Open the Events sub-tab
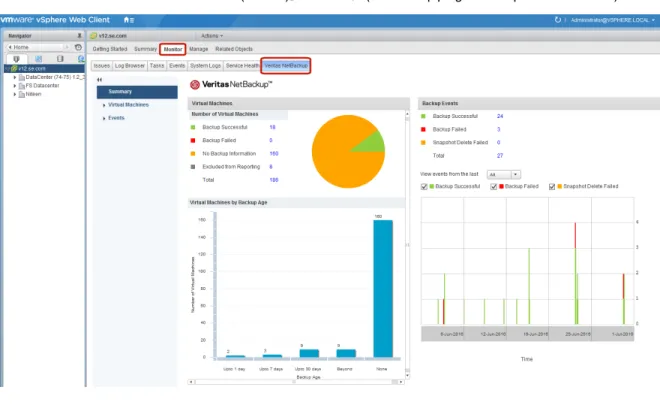The width and height of the screenshot is (660, 411). pos(177,66)
